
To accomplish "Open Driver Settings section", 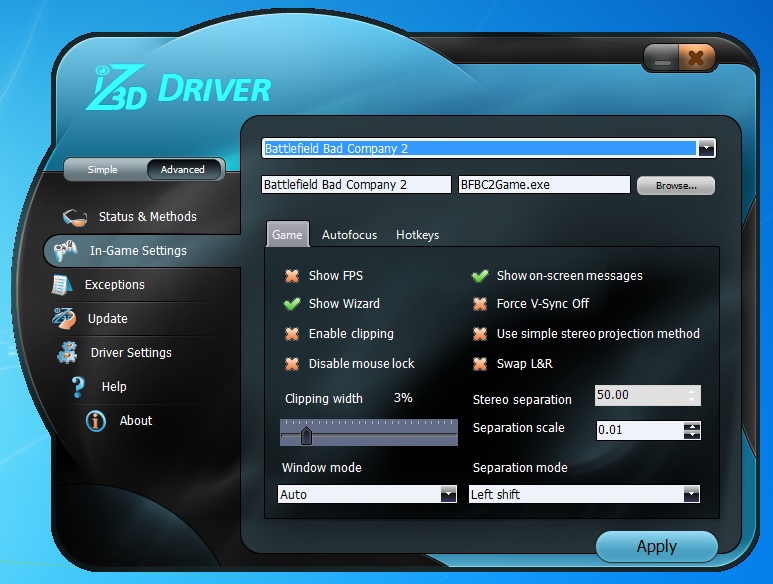I will click(x=131, y=353).
